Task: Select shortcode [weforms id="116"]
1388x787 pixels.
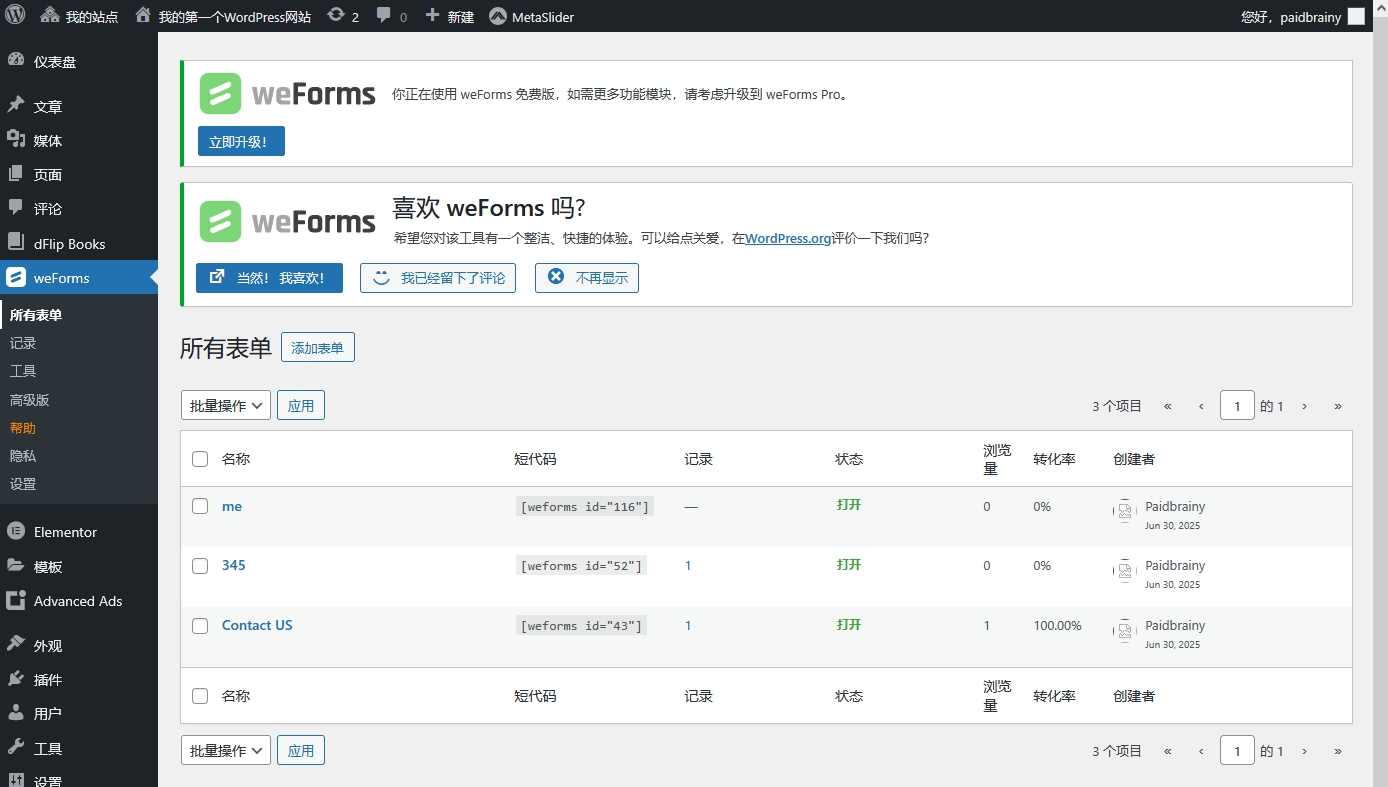Action: [x=584, y=507]
